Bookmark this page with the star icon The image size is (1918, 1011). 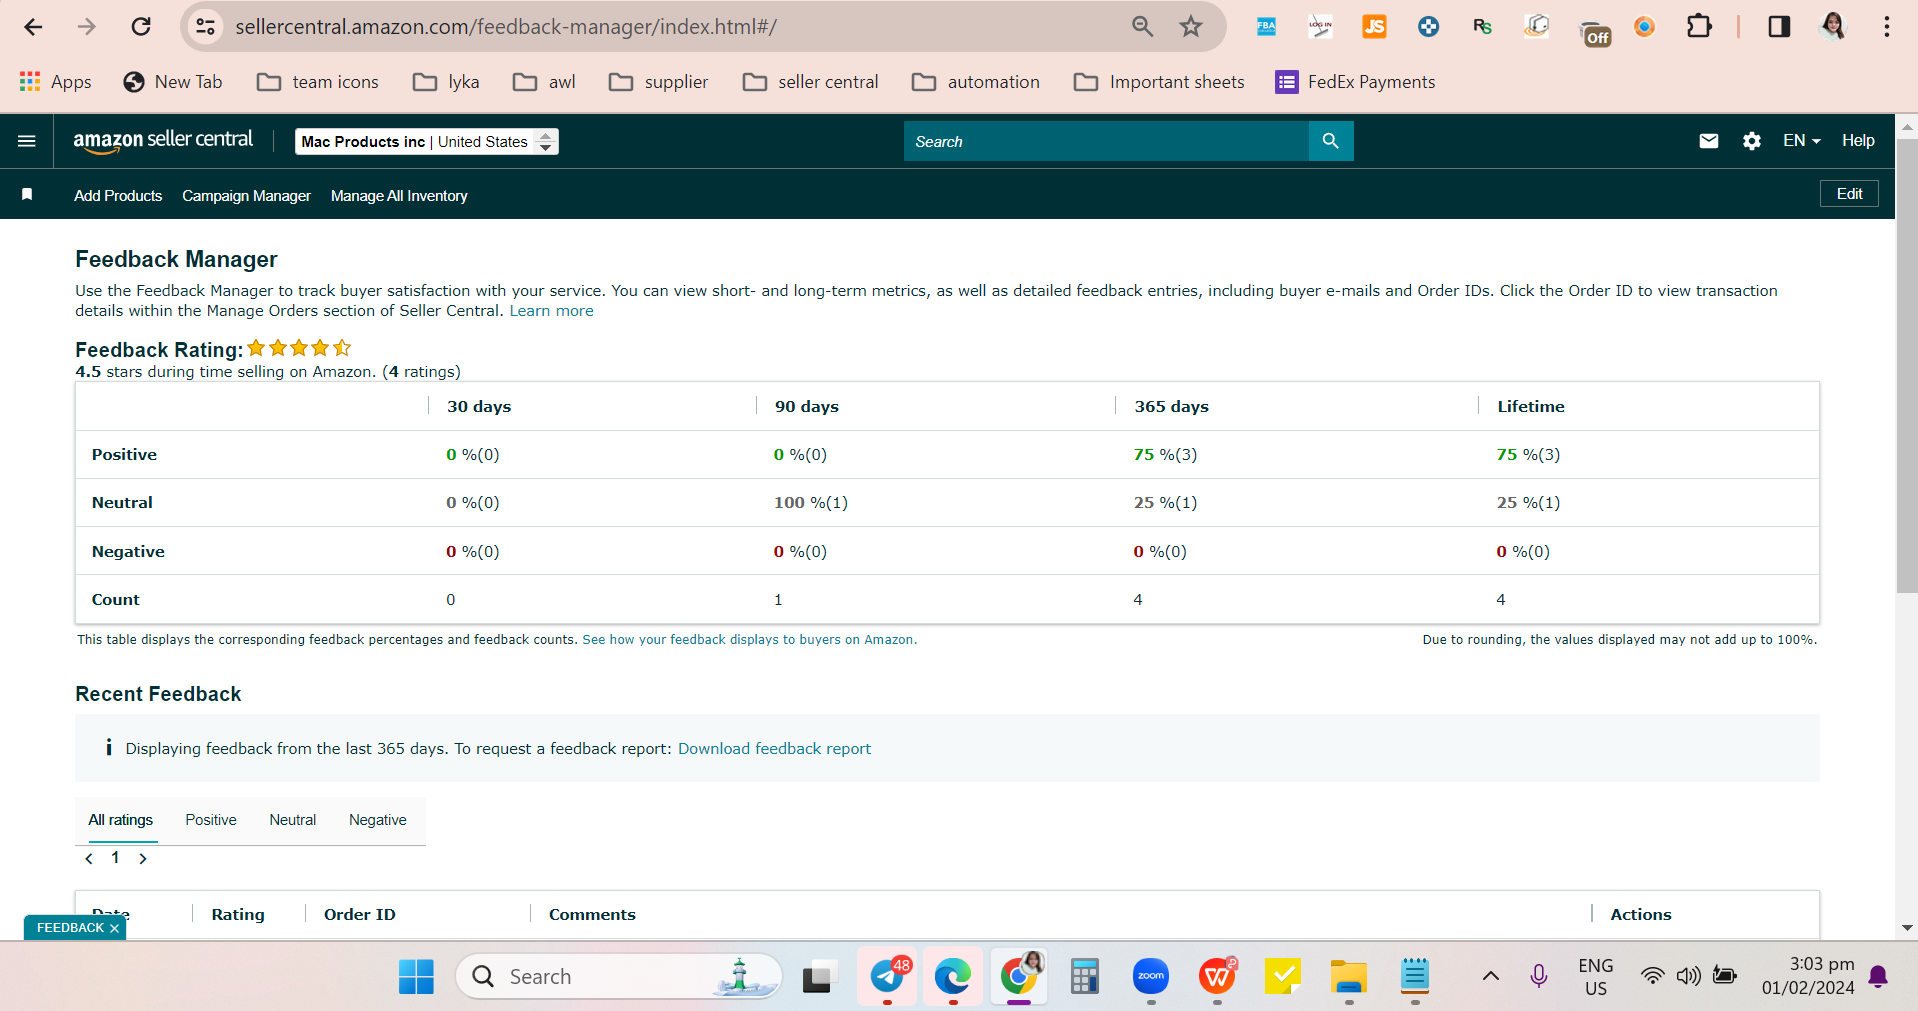click(1190, 27)
